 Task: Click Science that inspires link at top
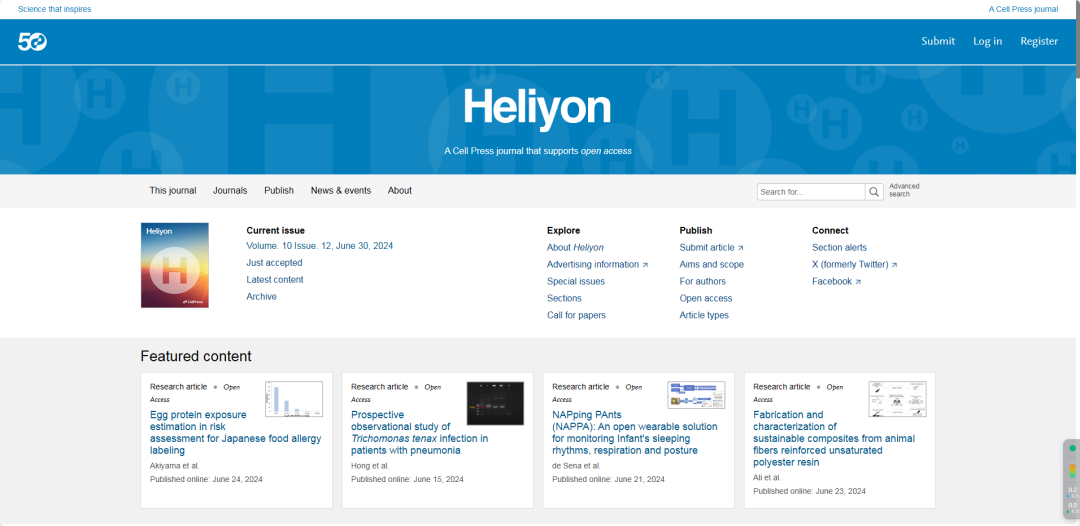coord(54,10)
